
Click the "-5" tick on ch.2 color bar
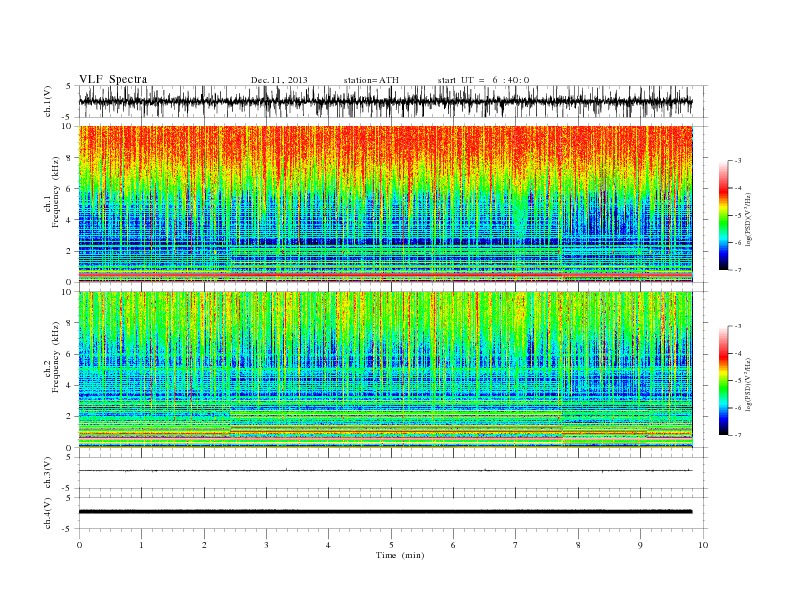pos(737,381)
